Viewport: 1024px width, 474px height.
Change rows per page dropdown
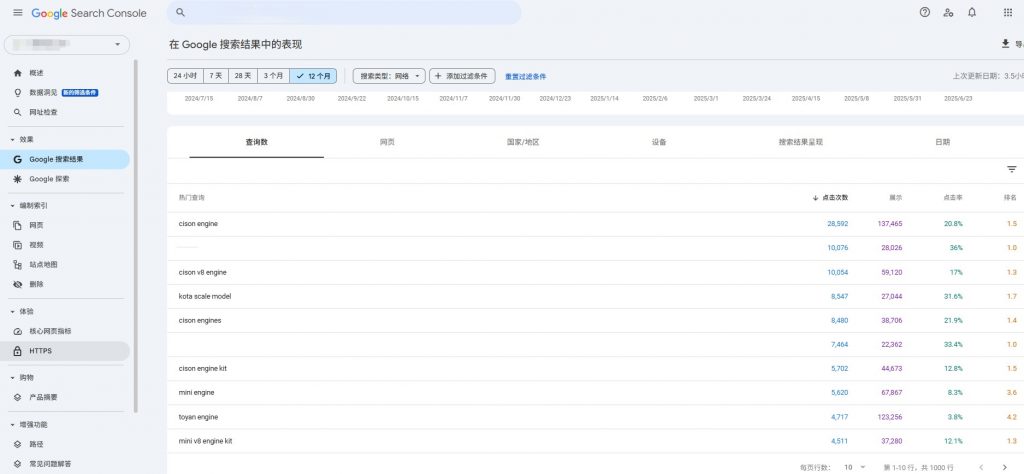(853, 467)
